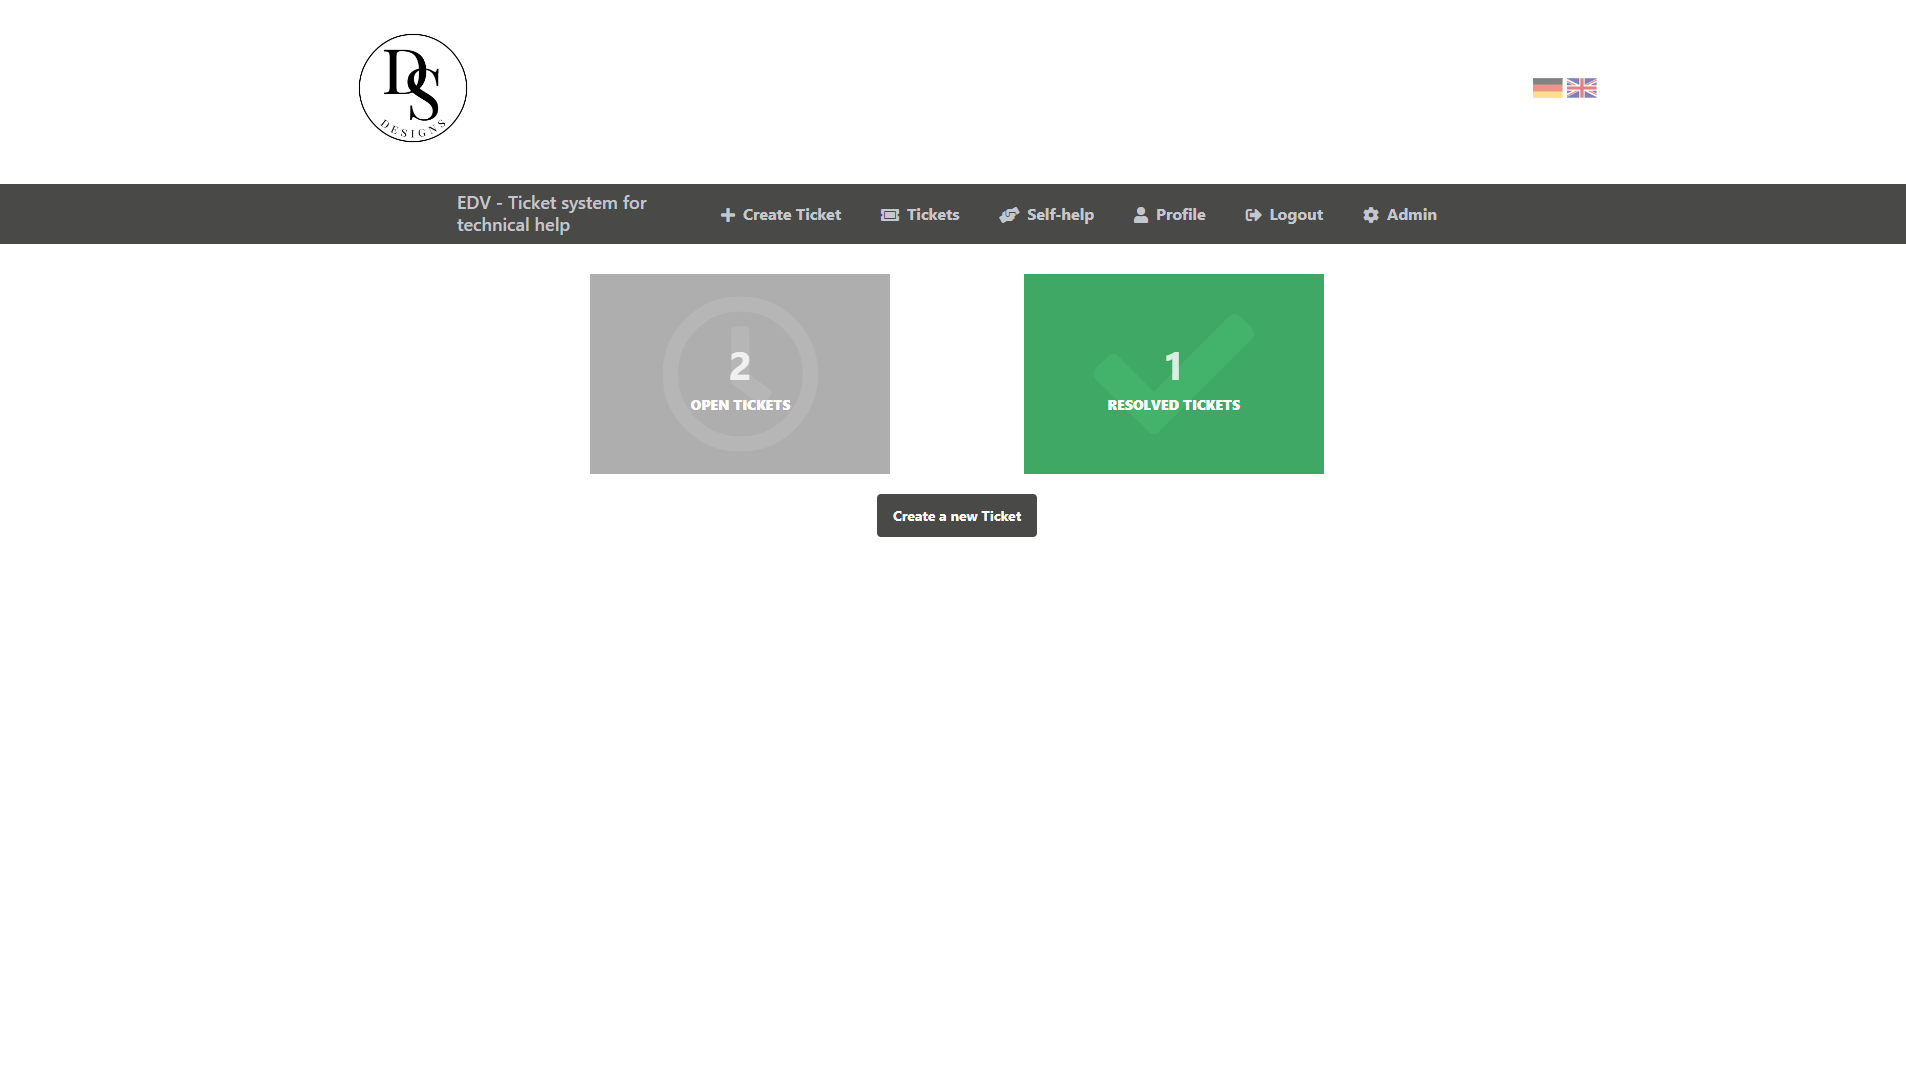Click the sign-out arrow icon beside Logout

(1253, 215)
